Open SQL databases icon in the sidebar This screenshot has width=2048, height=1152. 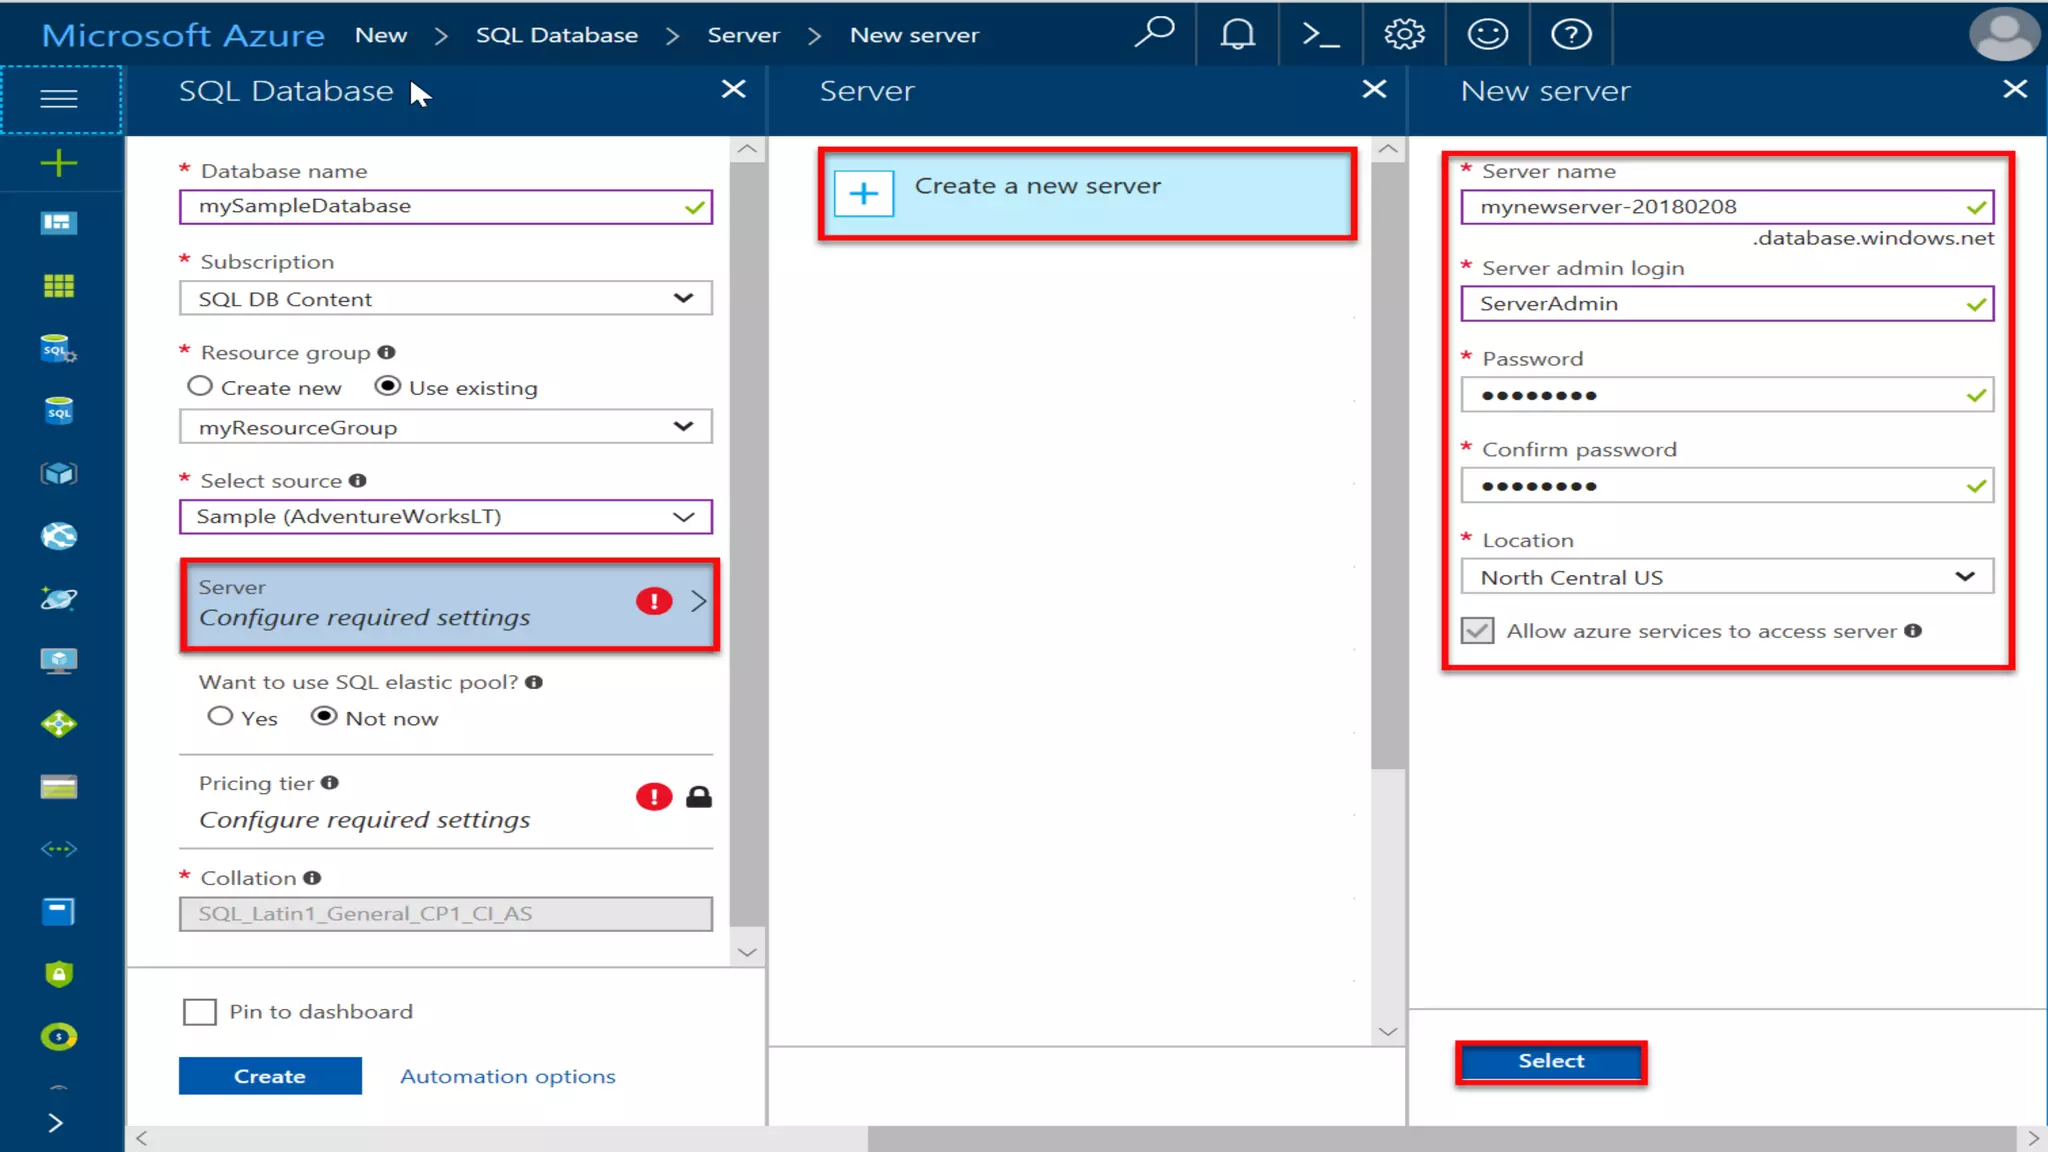59,411
